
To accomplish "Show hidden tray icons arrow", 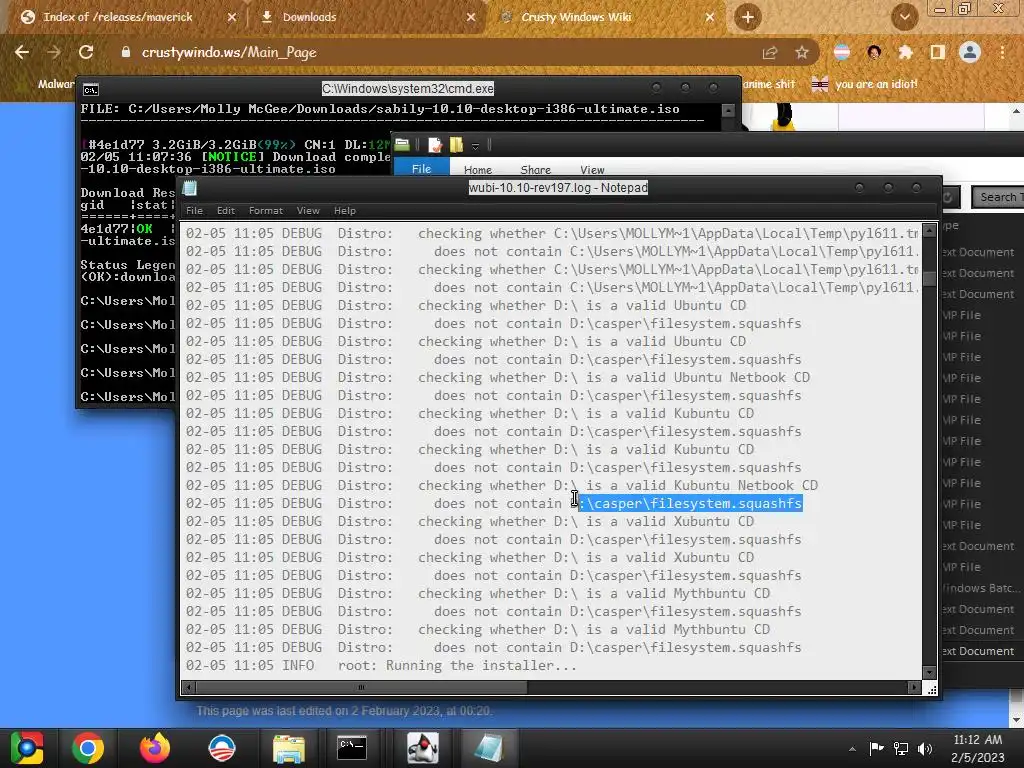I will (x=852, y=749).
